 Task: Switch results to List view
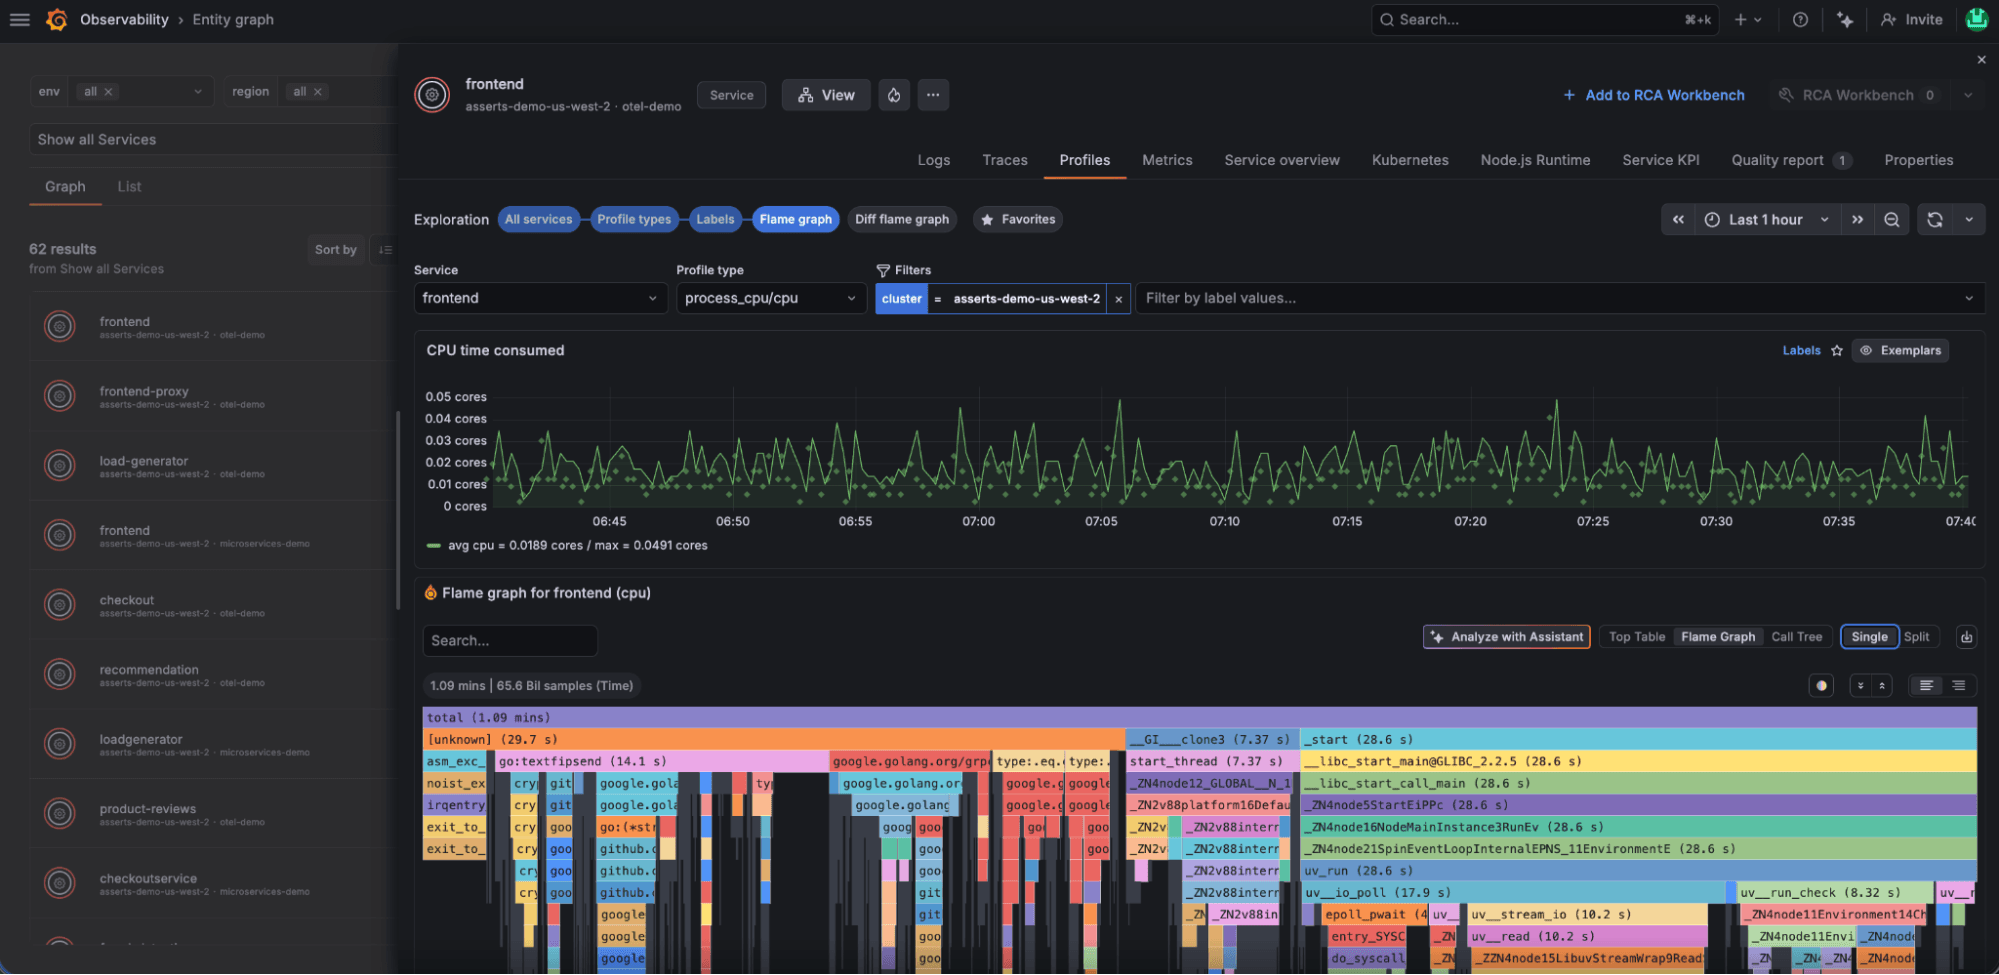coord(129,187)
